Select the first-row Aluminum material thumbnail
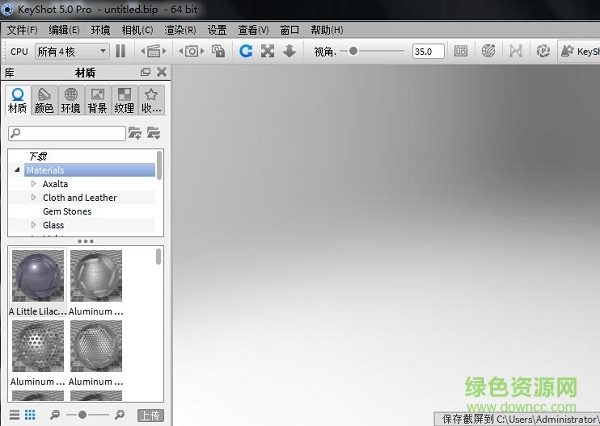Viewport: 600px width, 426px height. click(x=96, y=276)
